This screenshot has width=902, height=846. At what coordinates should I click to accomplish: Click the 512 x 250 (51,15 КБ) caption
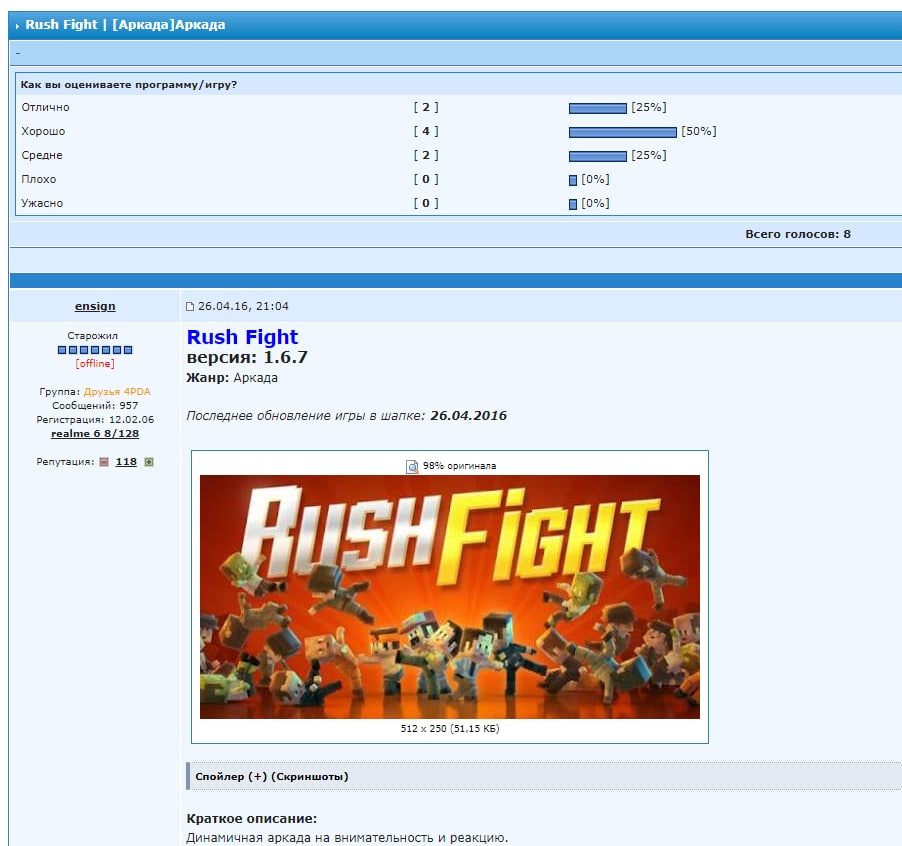pos(450,729)
